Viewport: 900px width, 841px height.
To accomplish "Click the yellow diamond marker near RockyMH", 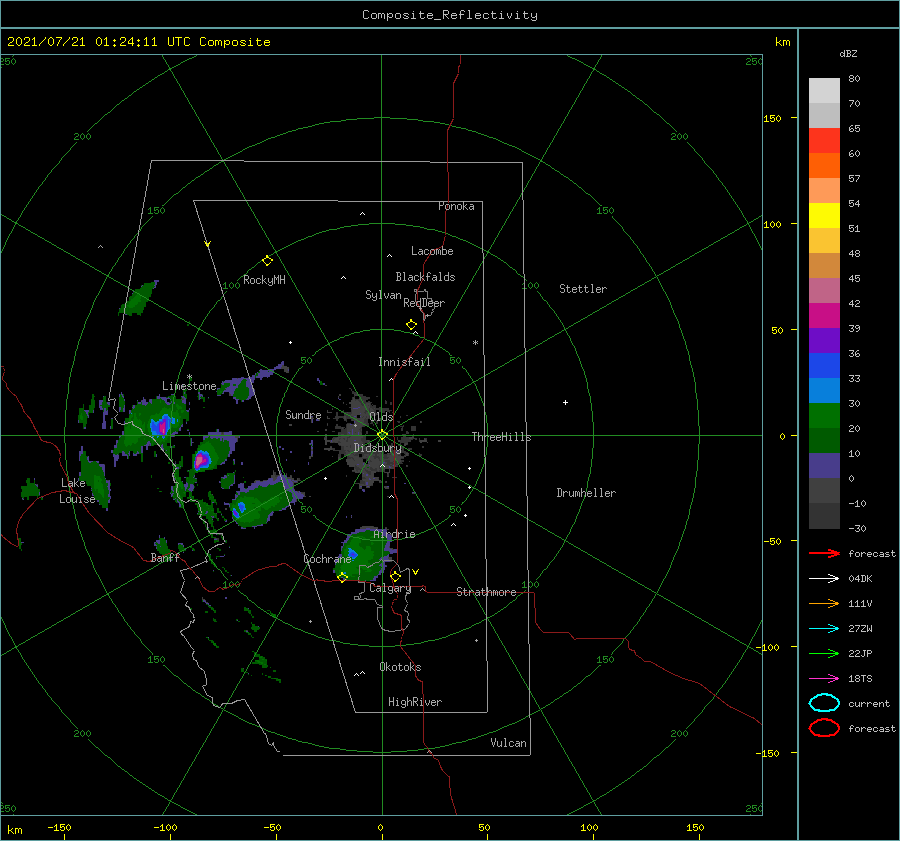I will coord(267,261).
